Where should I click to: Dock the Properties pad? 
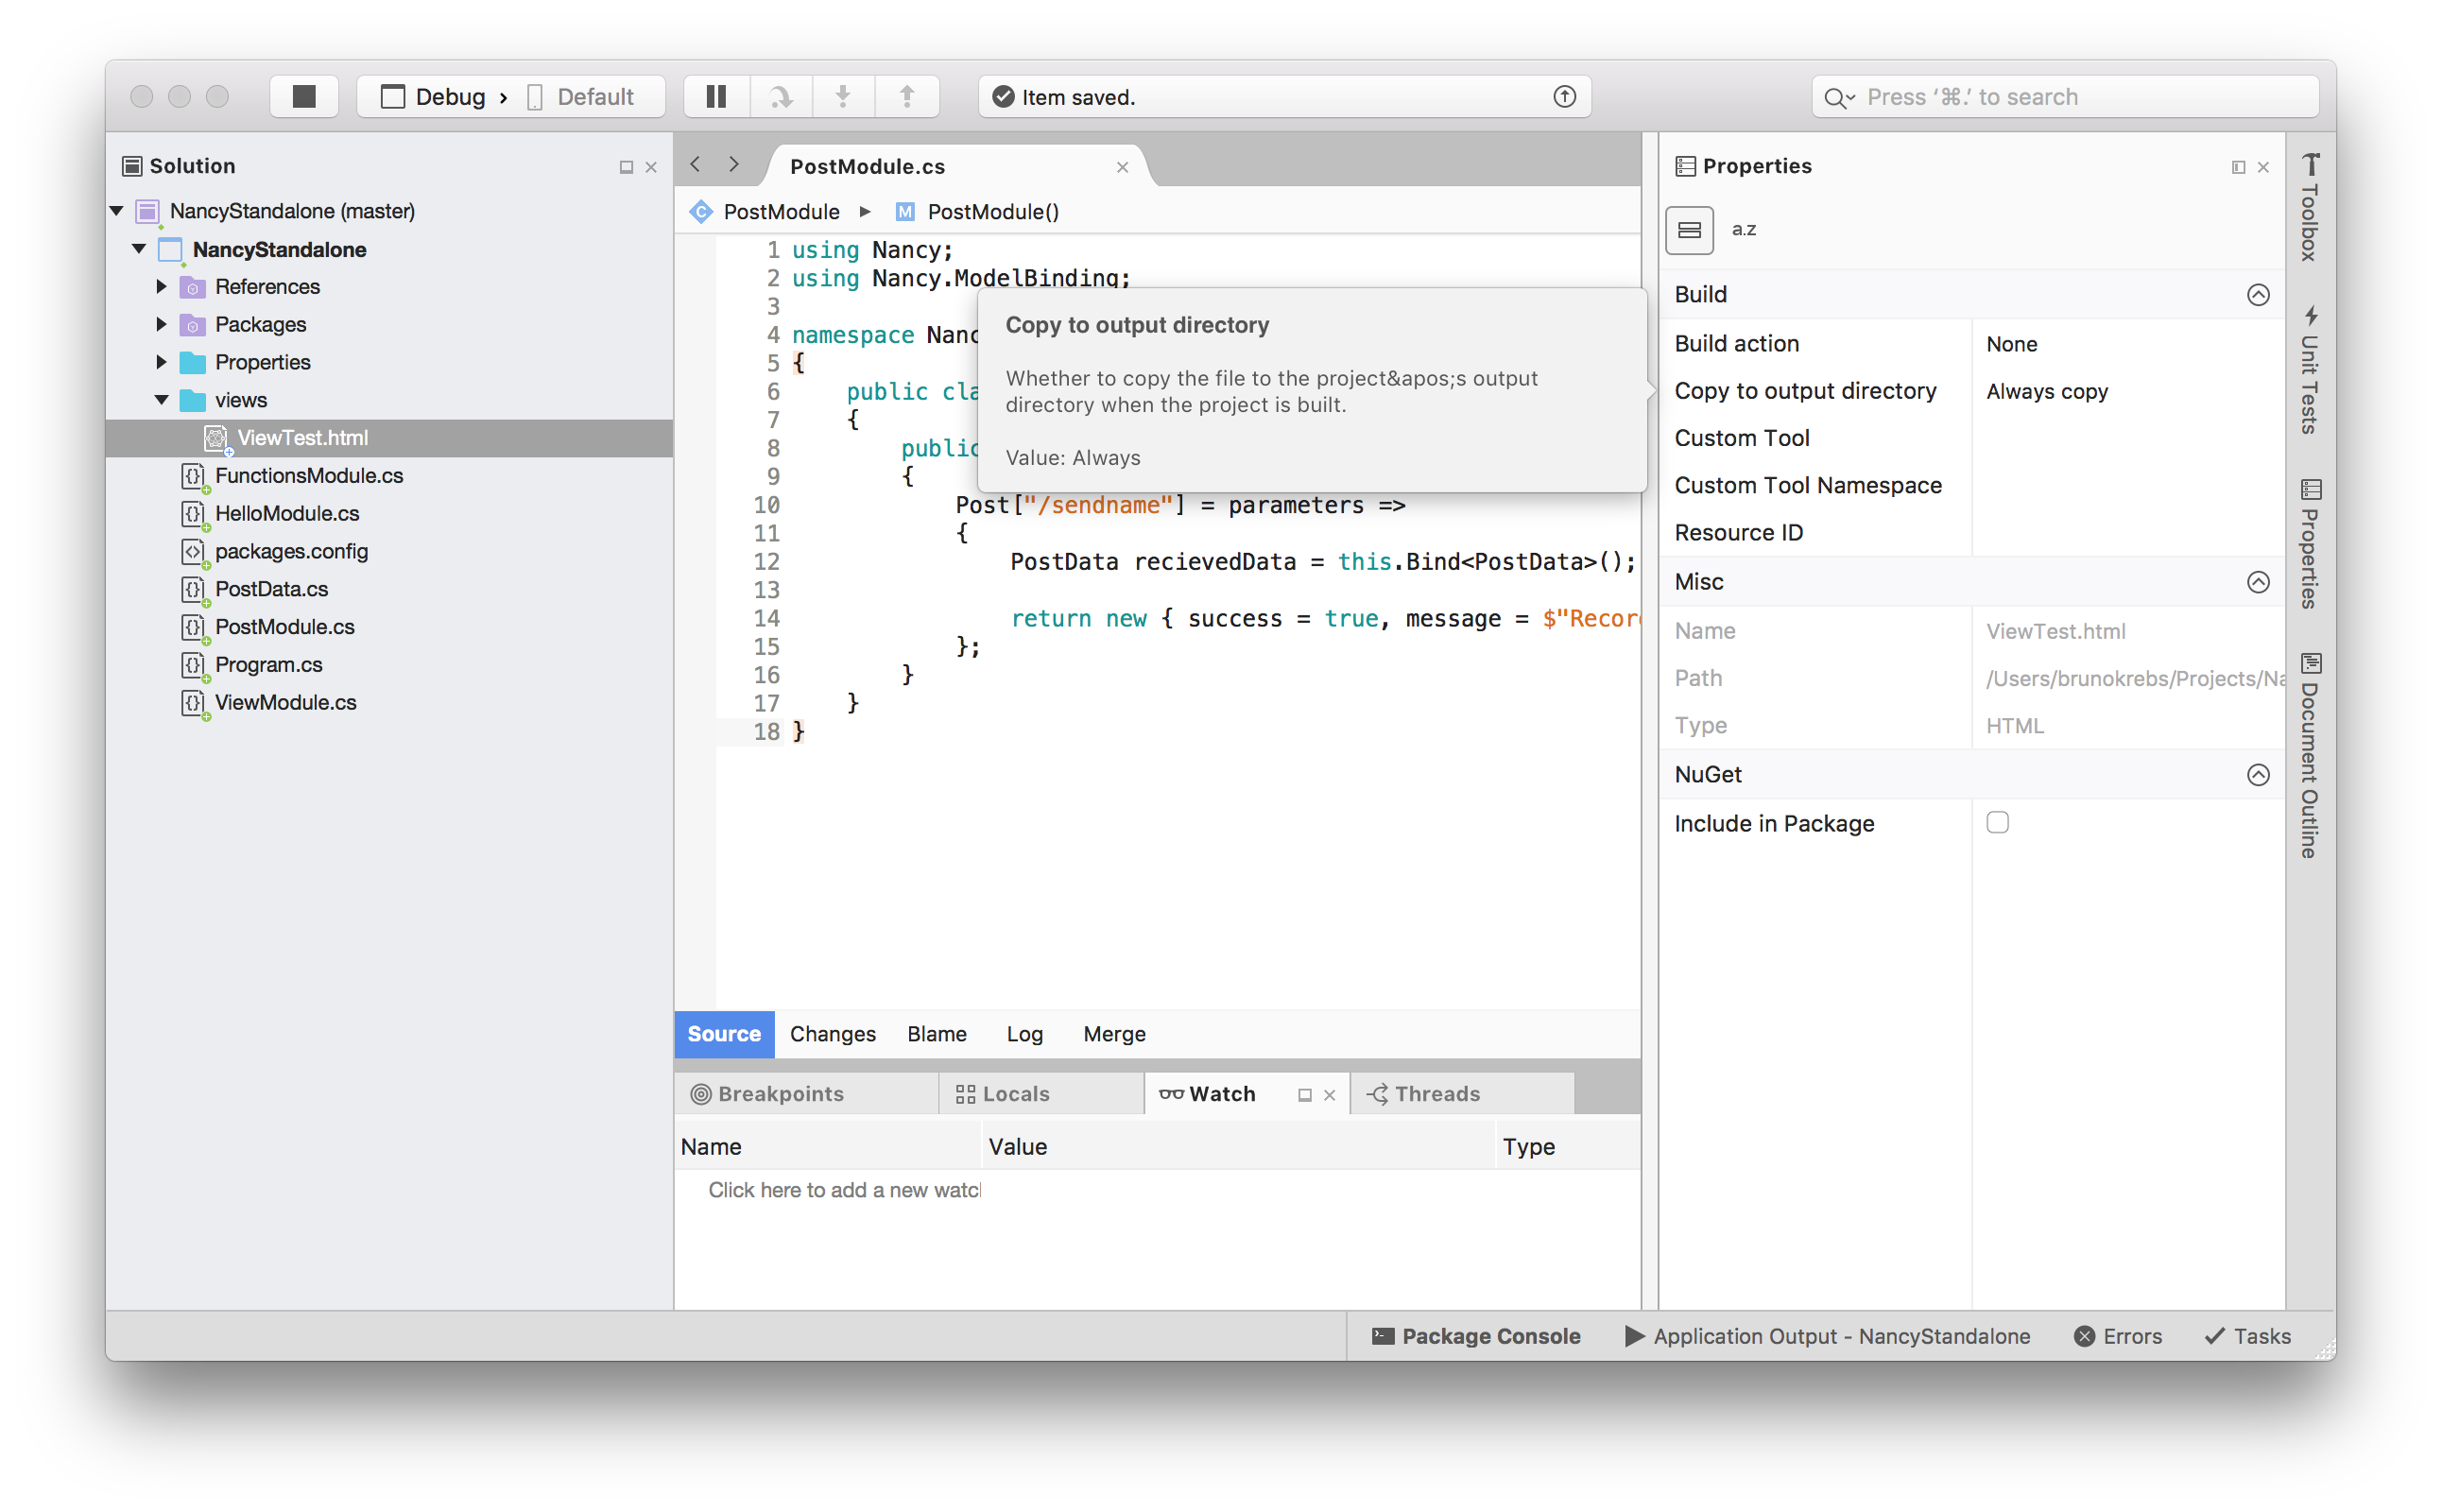2238,167
